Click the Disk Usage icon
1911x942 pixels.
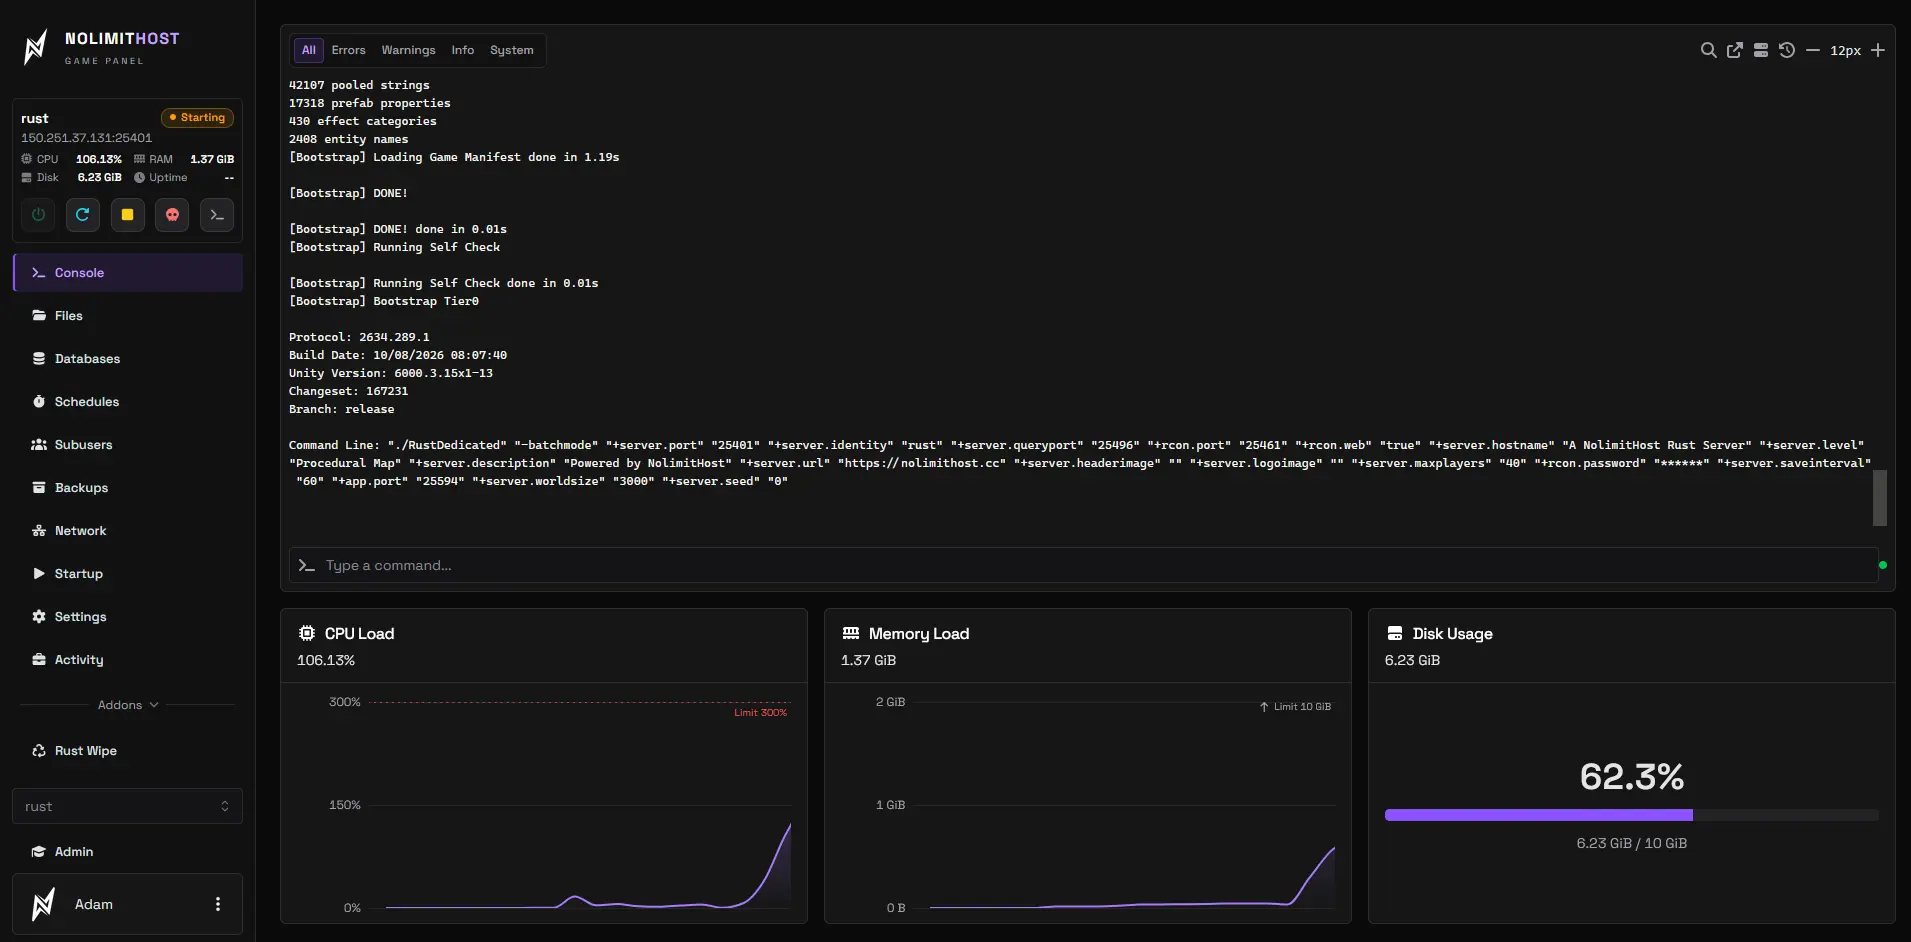[x=1395, y=633]
